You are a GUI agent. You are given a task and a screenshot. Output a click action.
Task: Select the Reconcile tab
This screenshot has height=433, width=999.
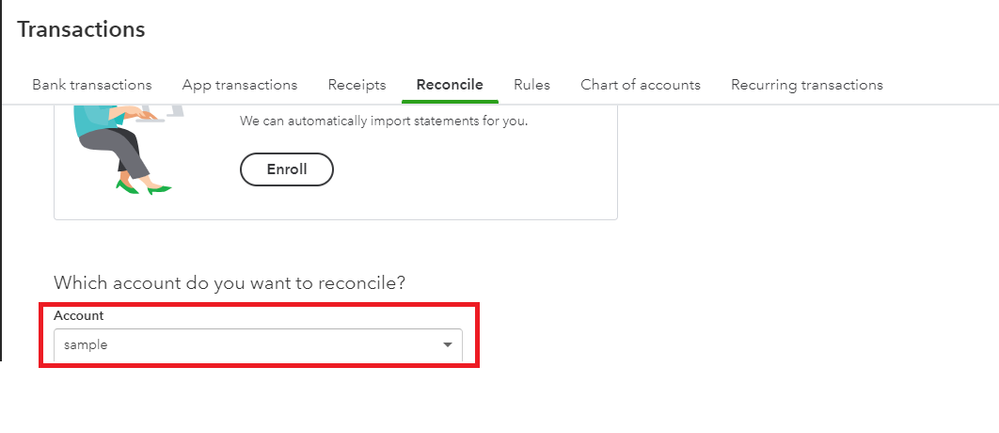tap(450, 85)
